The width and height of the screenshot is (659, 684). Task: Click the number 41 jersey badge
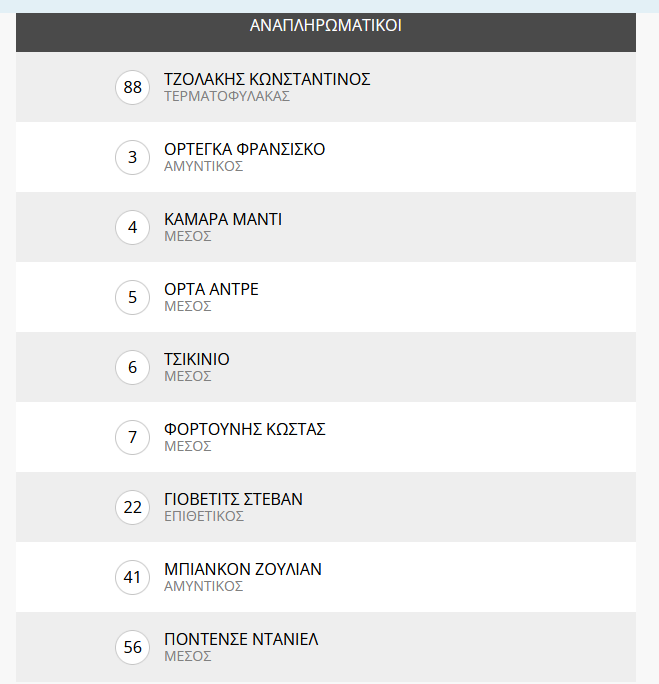(x=133, y=578)
